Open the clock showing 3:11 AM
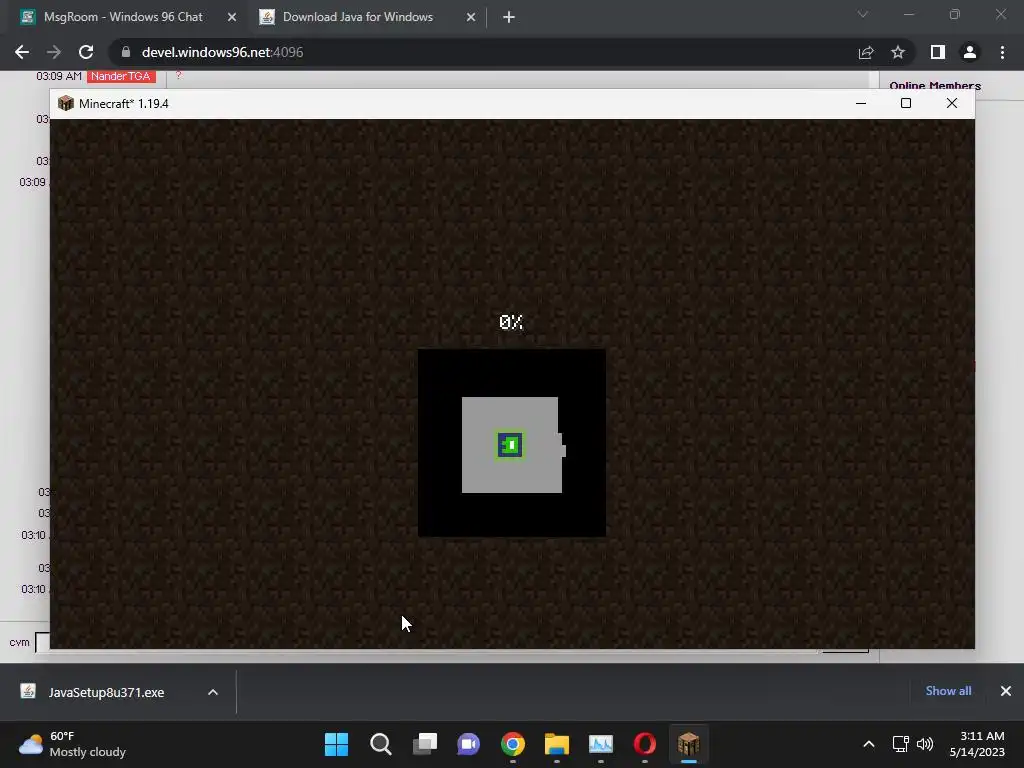The height and width of the screenshot is (768, 1024). pyautogui.click(x=977, y=744)
